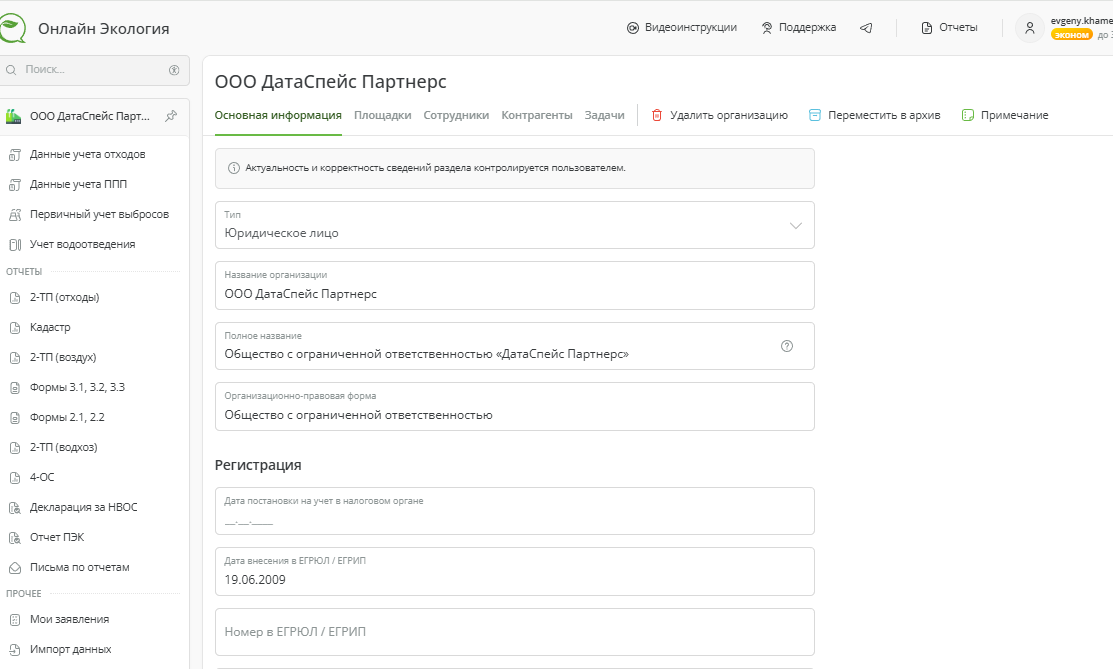Select Декларация за НВОС report
Screen dimensions: 1113x669
(x=83, y=507)
